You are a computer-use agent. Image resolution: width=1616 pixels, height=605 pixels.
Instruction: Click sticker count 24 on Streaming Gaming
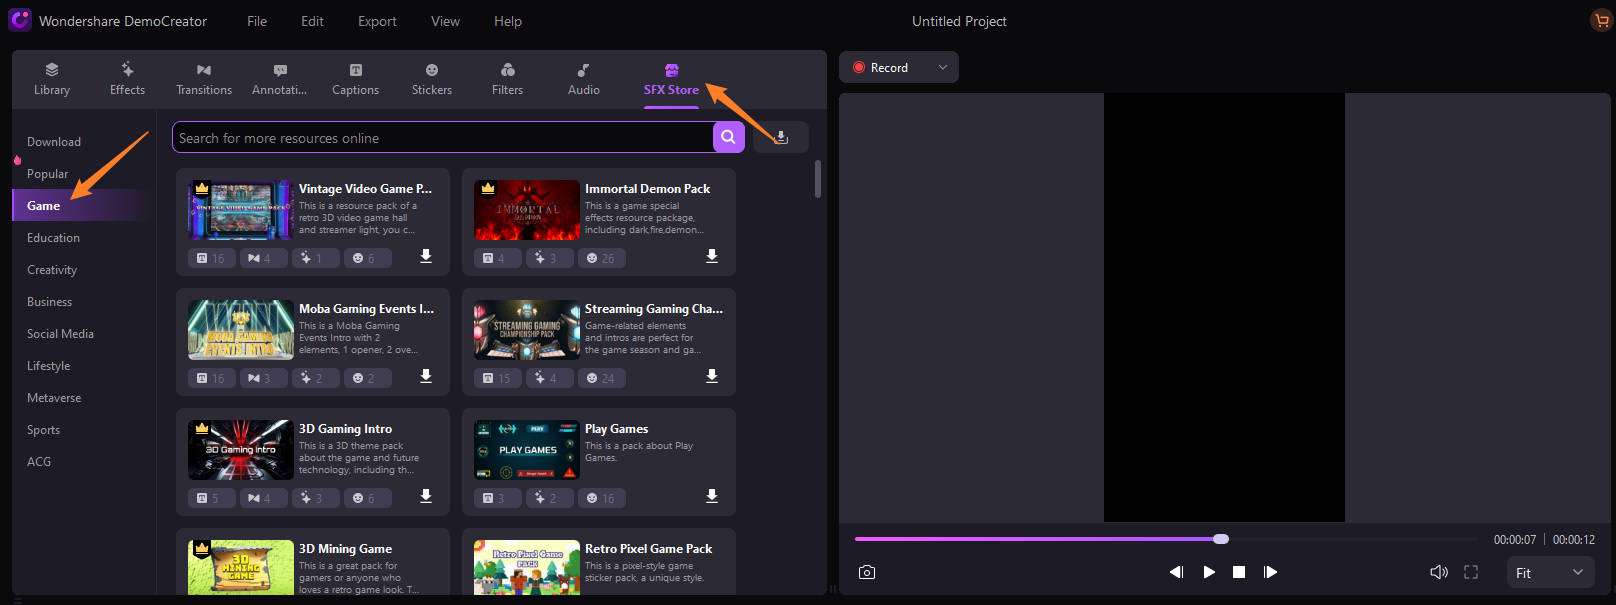click(x=602, y=378)
